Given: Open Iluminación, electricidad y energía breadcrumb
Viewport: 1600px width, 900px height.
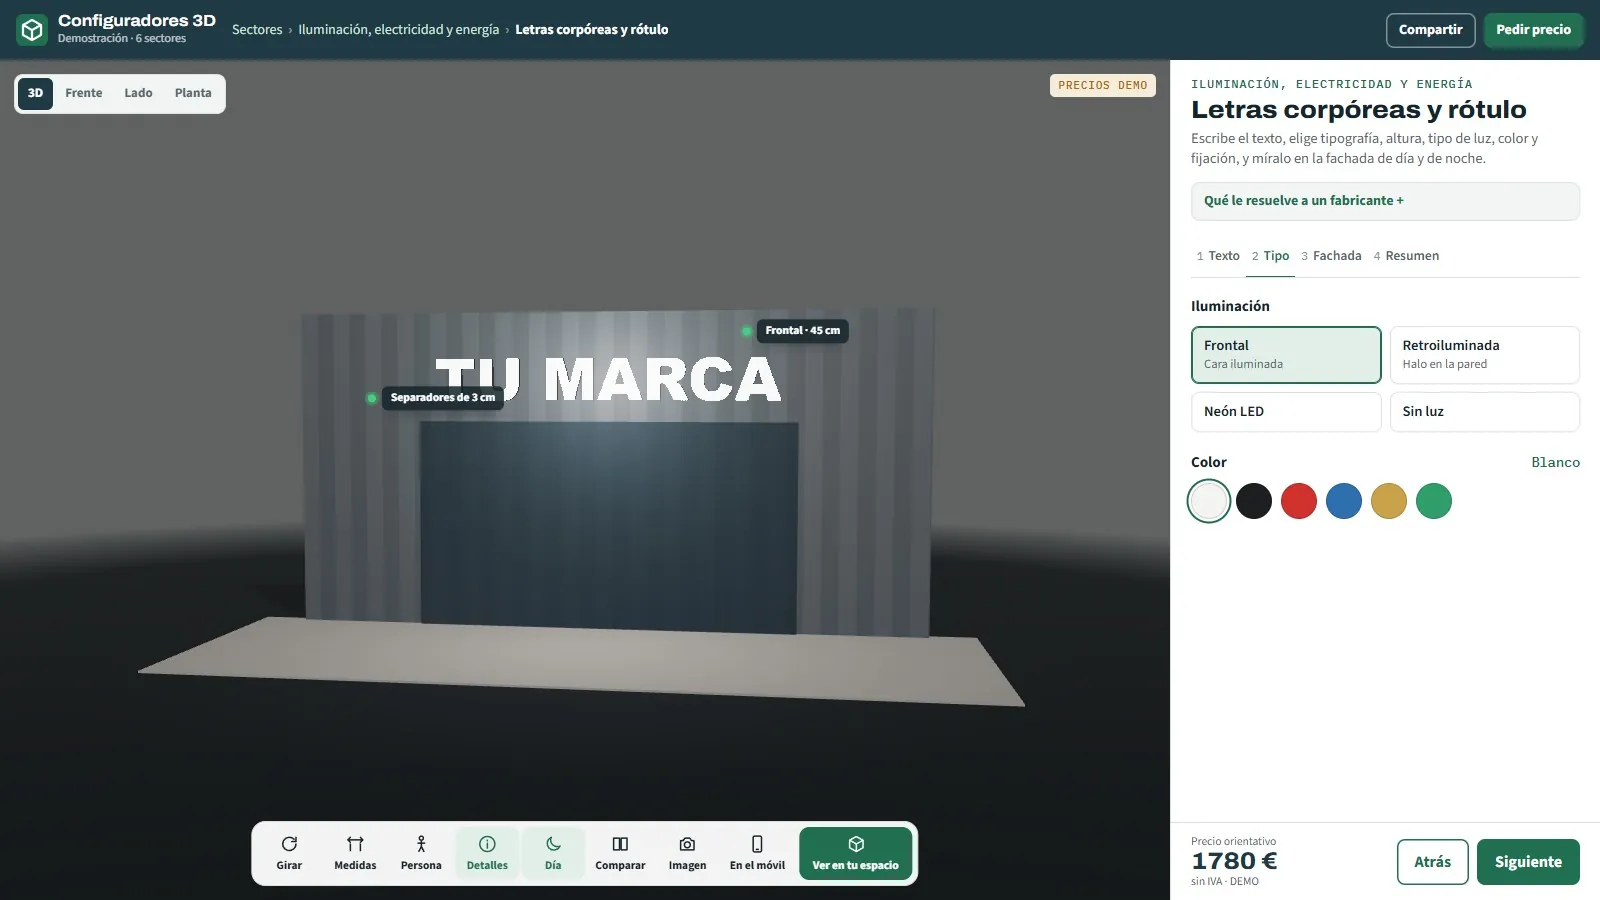Looking at the screenshot, I should (x=398, y=30).
